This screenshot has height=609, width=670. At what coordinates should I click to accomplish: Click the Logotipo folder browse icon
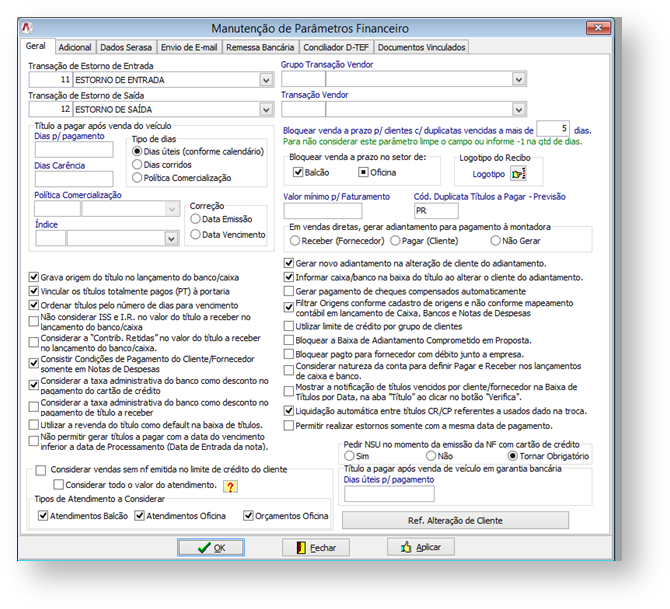click(518, 174)
